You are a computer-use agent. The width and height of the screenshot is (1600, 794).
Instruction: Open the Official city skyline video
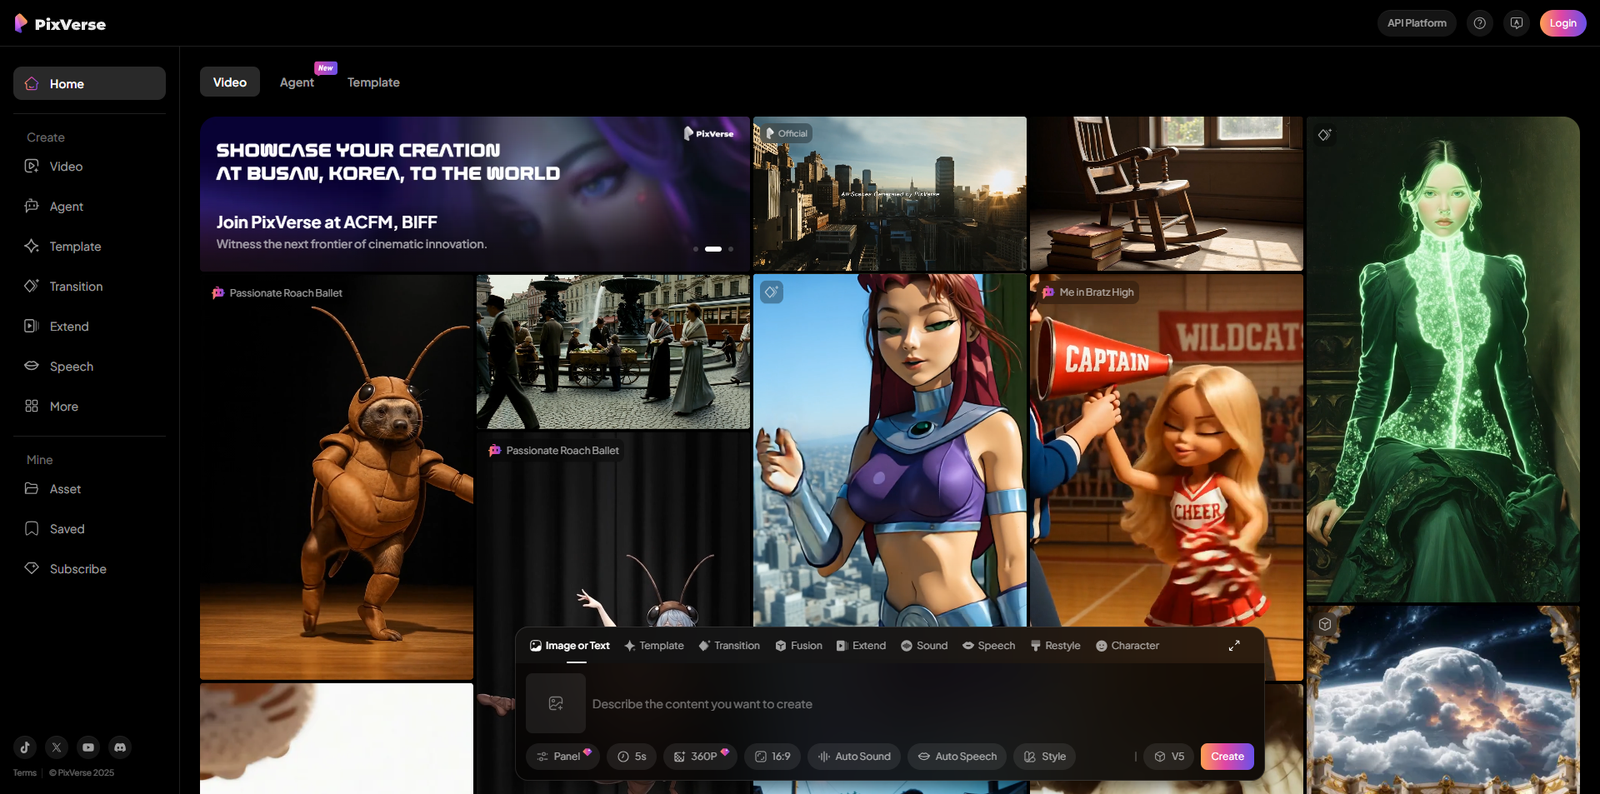(890, 194)
